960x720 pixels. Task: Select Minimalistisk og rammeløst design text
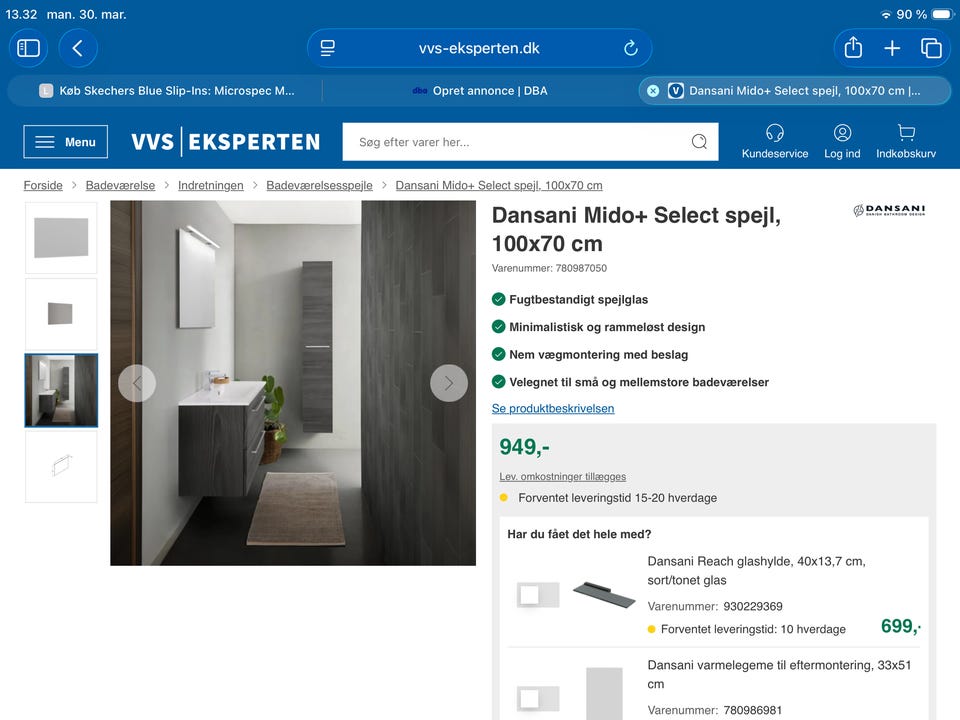point(607,327)
